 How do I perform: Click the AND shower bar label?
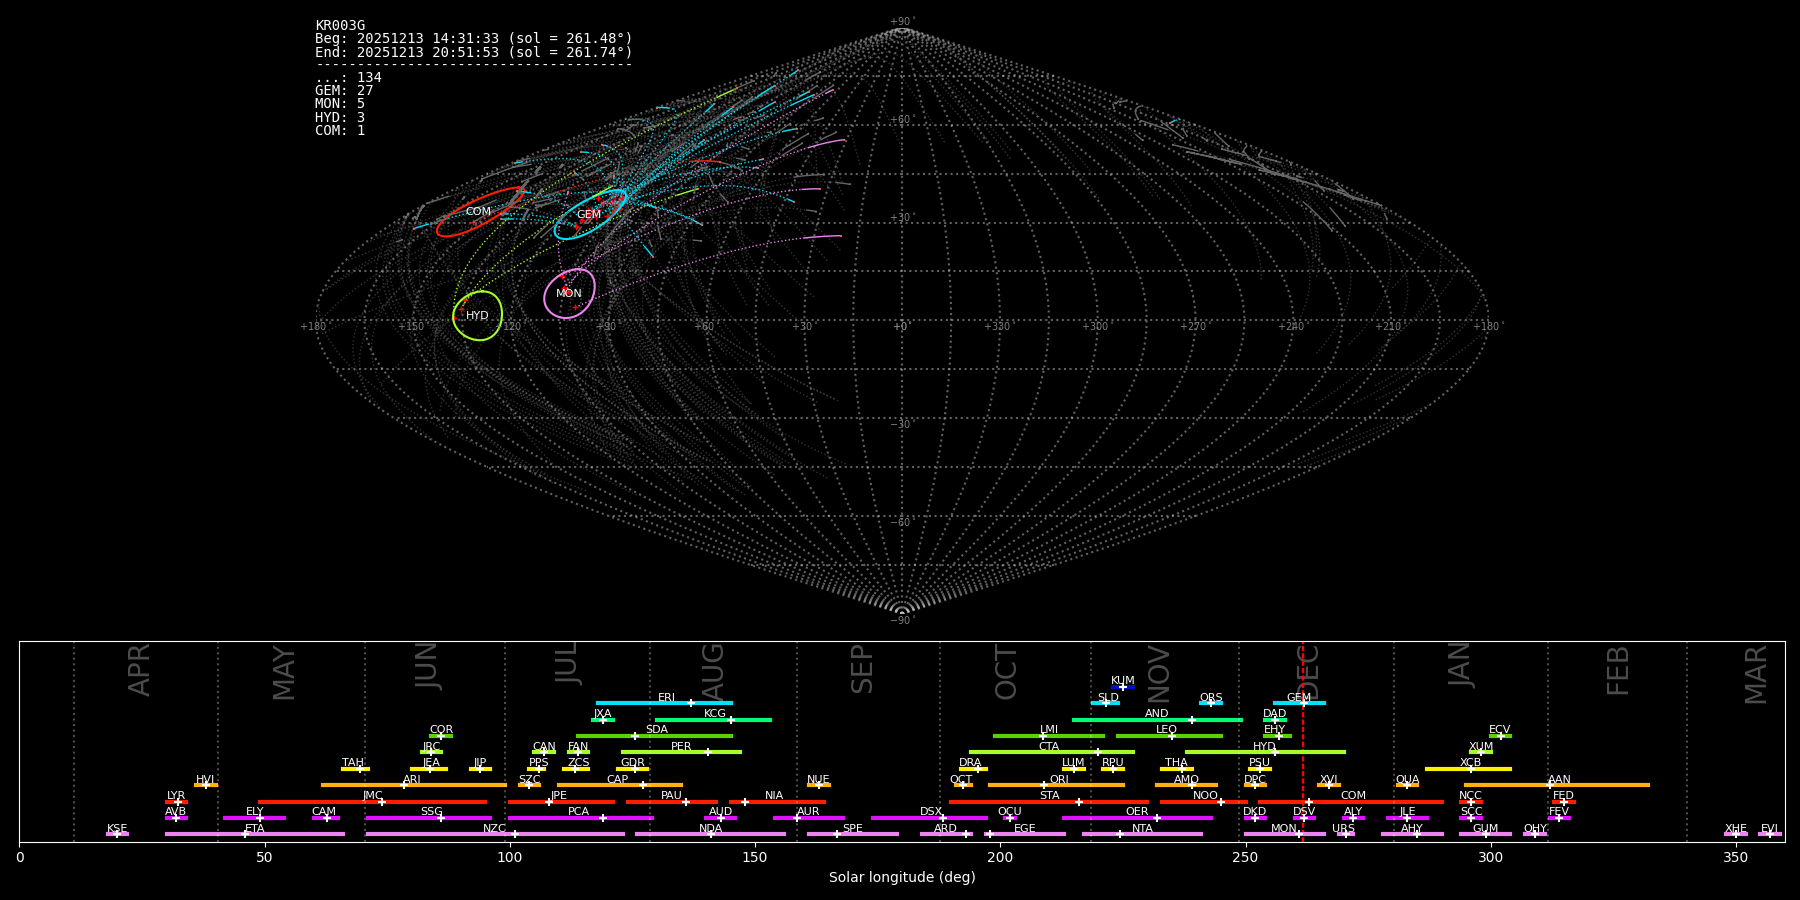tap(1157, 714)
